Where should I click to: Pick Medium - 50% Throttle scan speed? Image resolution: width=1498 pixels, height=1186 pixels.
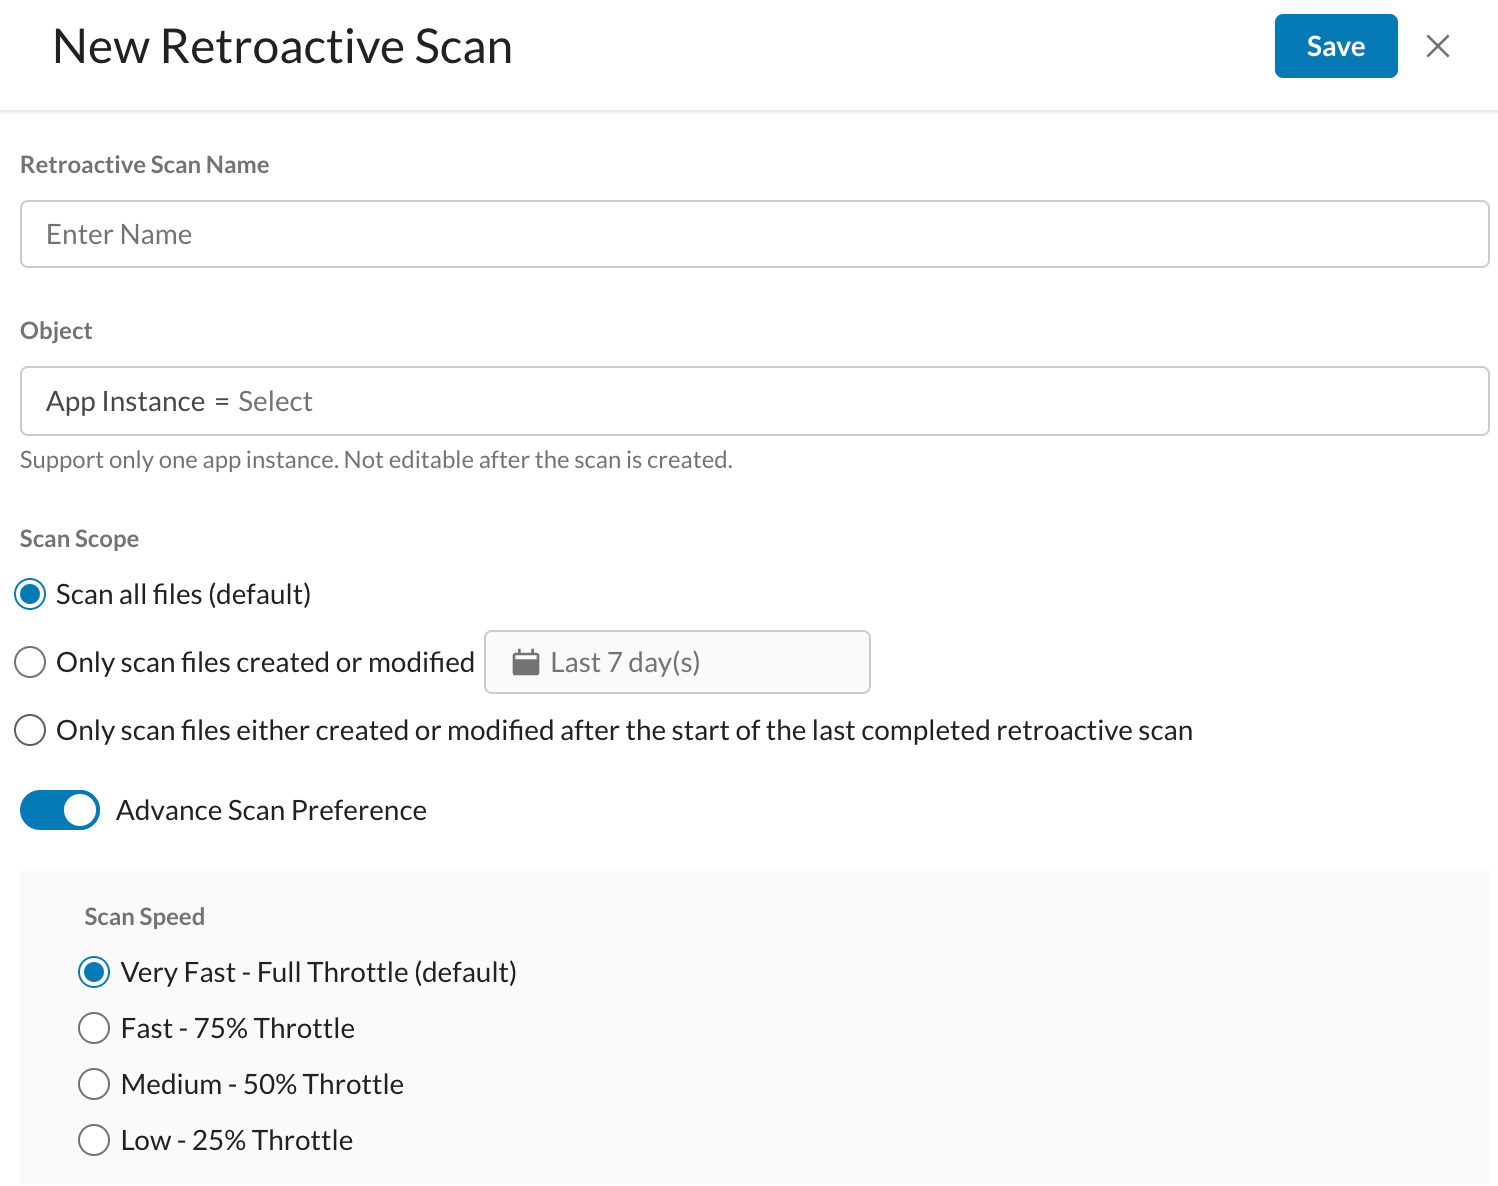[x=94, y=1084]
